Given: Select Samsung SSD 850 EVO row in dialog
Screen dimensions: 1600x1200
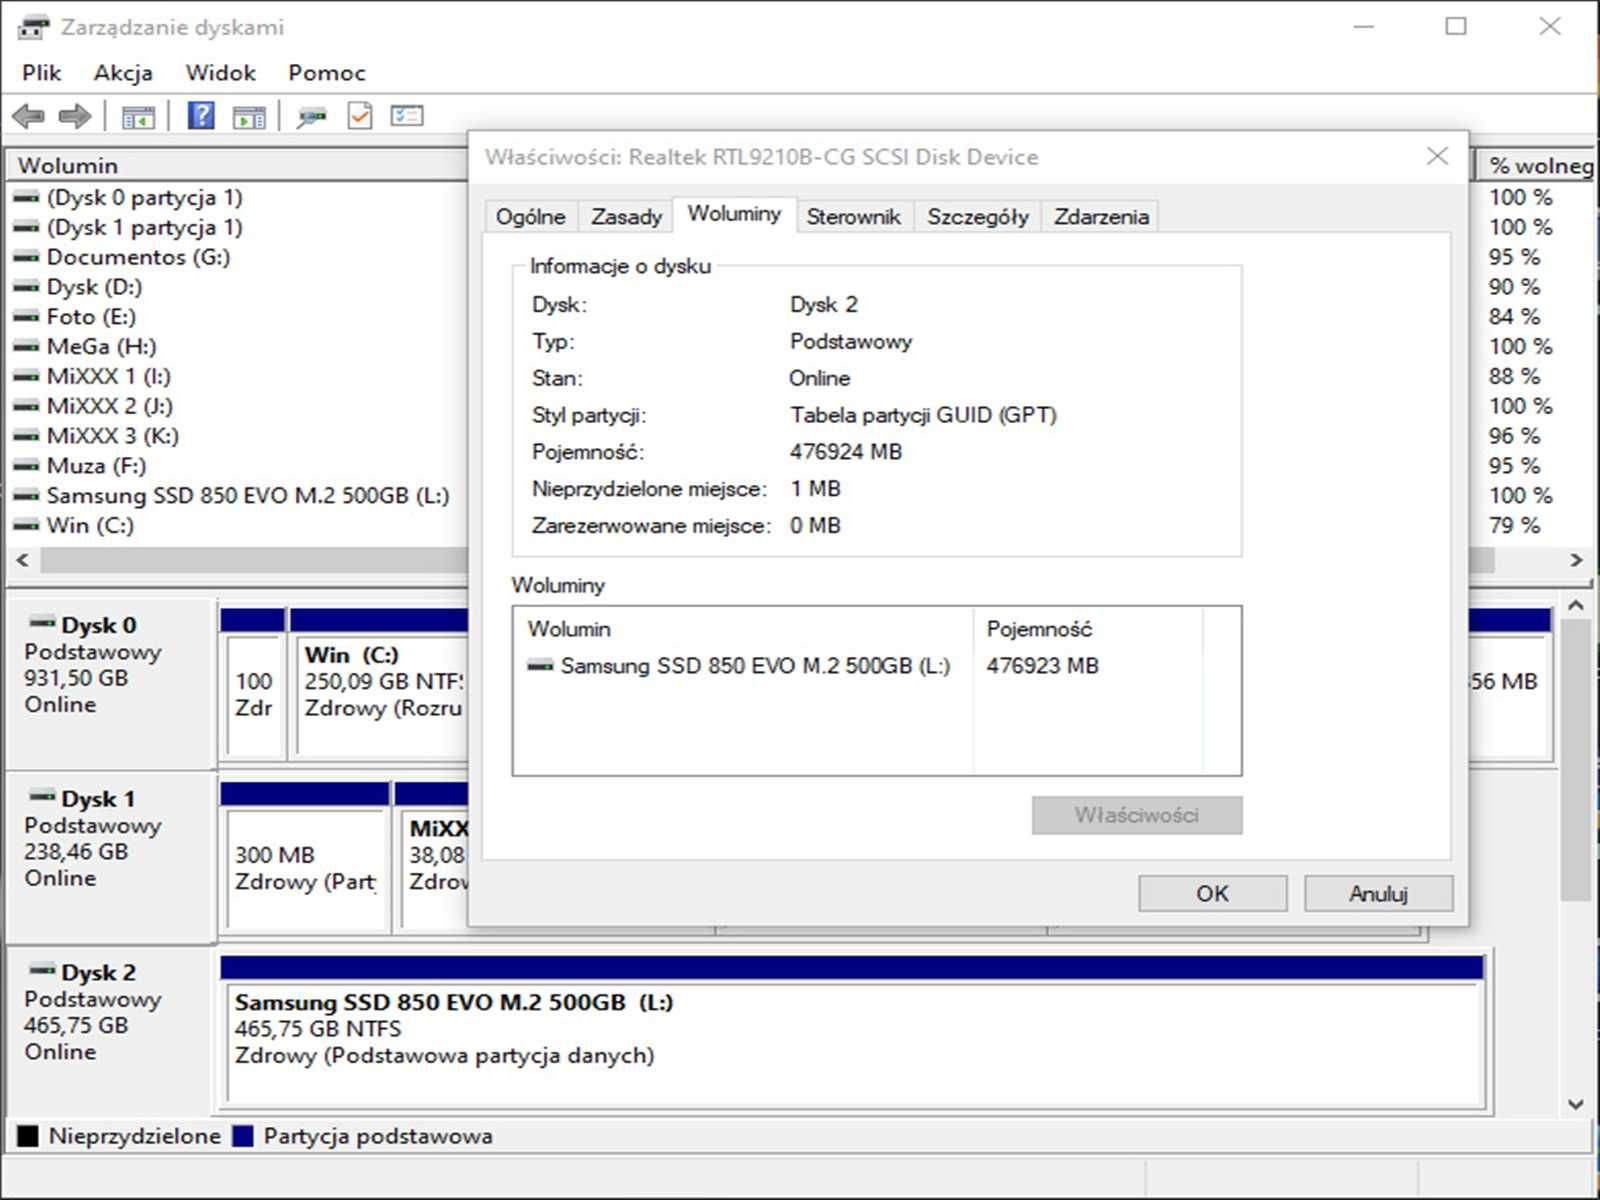Looking at the screenshot, I should click(755, 666).
